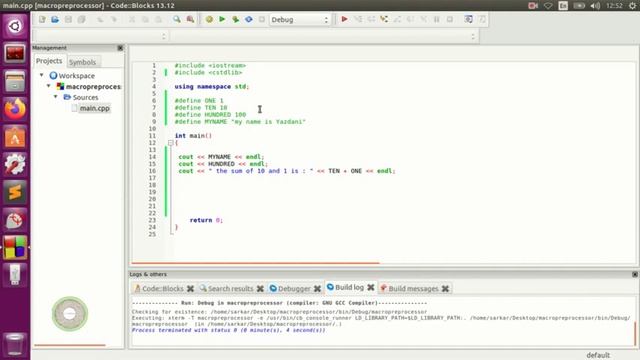Switch to the Projects tab

pos(49,61)
